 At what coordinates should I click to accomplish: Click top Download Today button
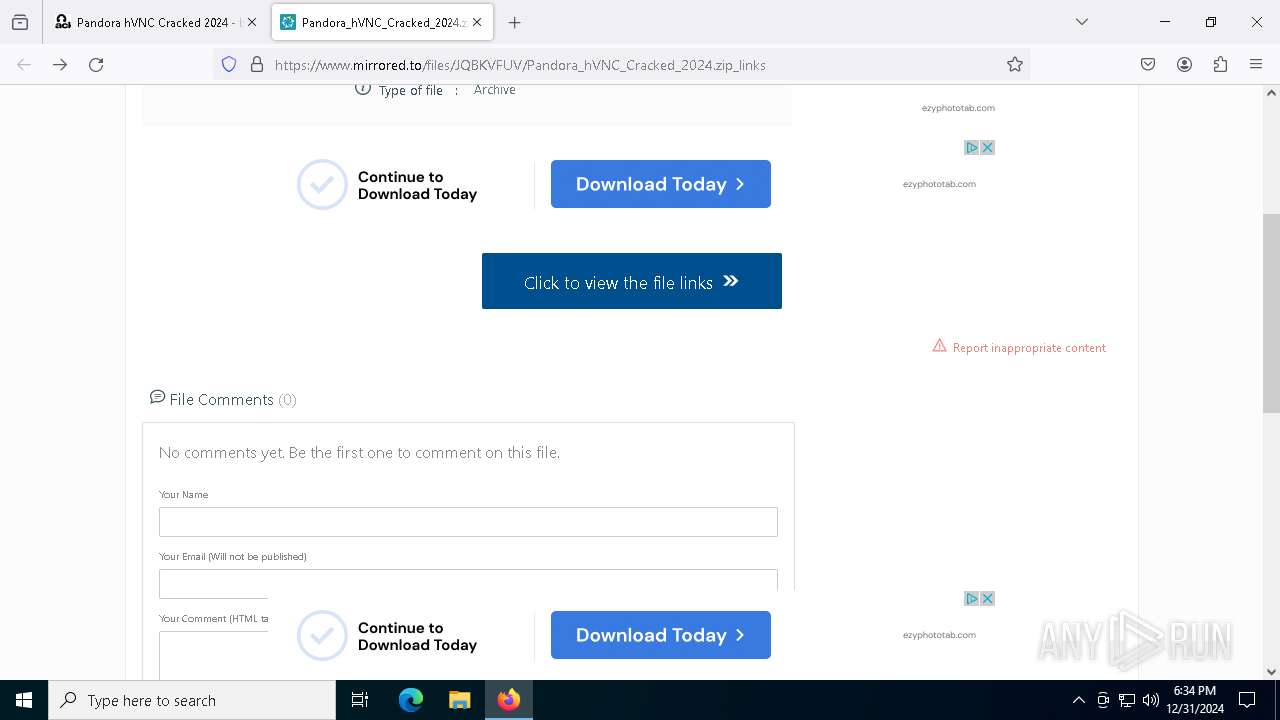(x=661, y=184)
